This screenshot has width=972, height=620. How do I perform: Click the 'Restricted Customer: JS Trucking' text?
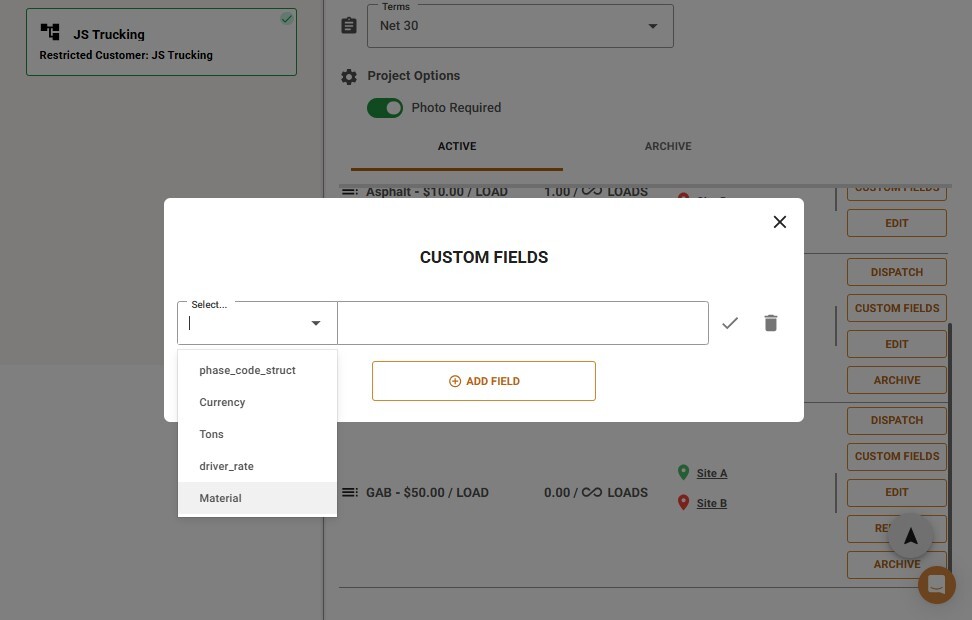pos(126,55)
